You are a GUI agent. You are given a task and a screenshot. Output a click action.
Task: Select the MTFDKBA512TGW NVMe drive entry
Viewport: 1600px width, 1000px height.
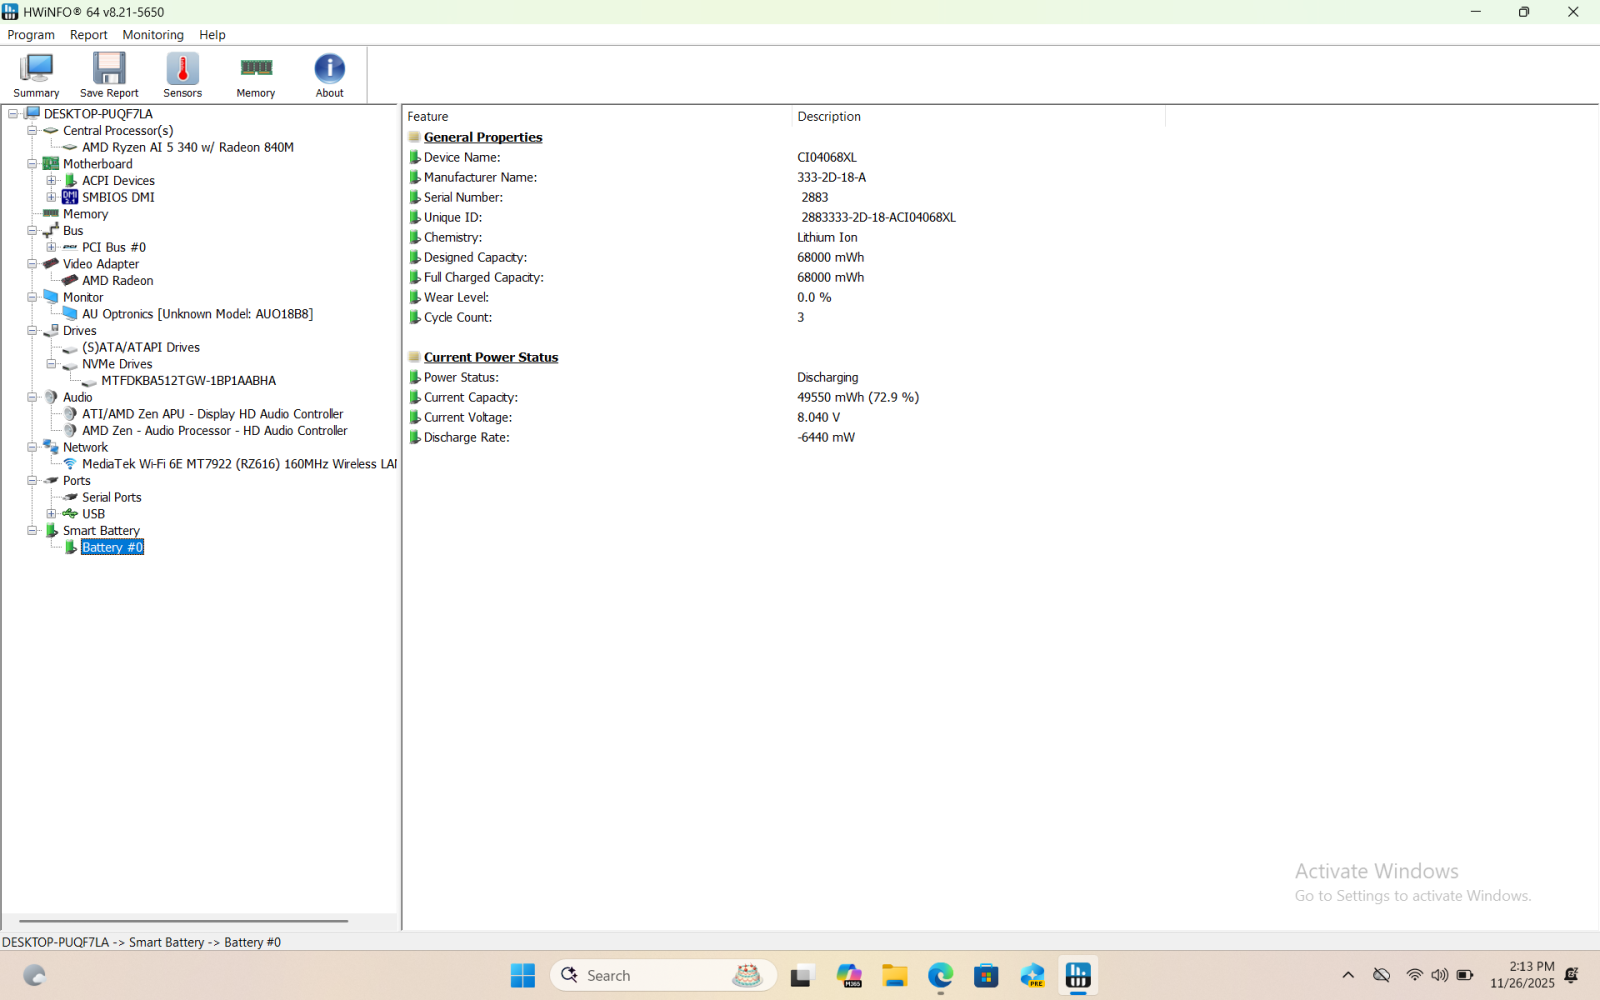click(x=188, y=381)
